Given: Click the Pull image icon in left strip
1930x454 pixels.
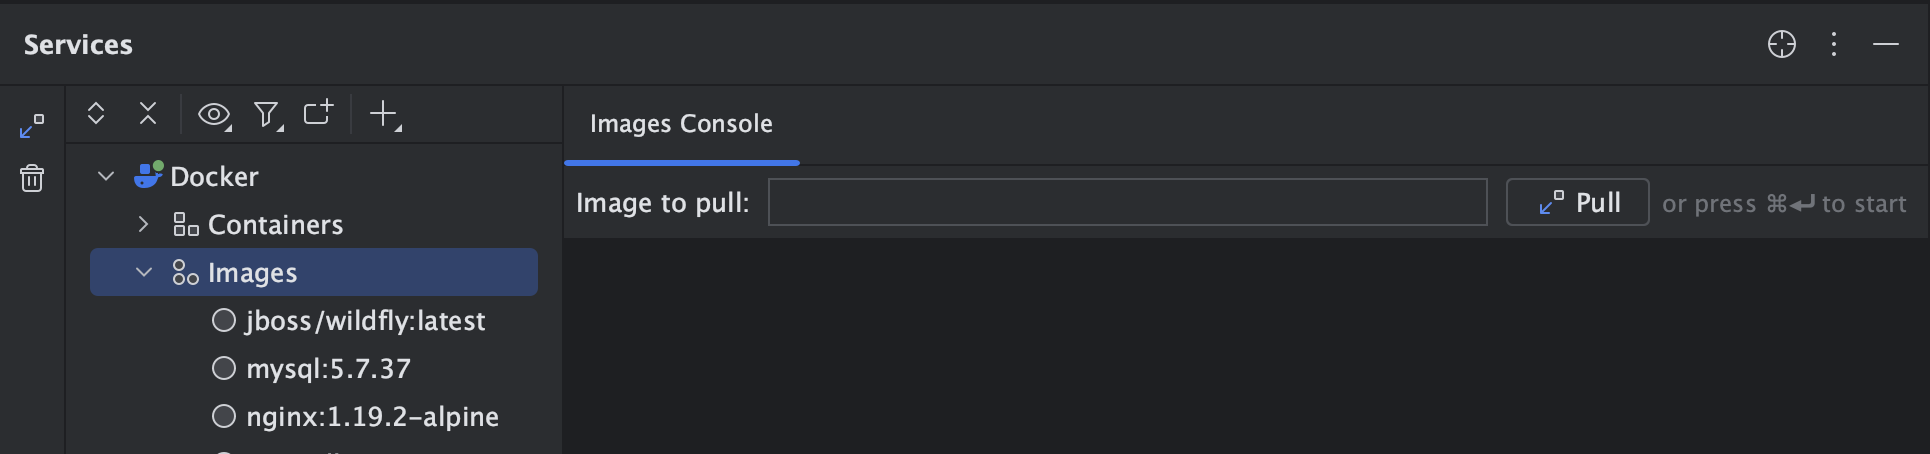Looking at the screenshot, I should pyautogui.click(x=32, y=126).
